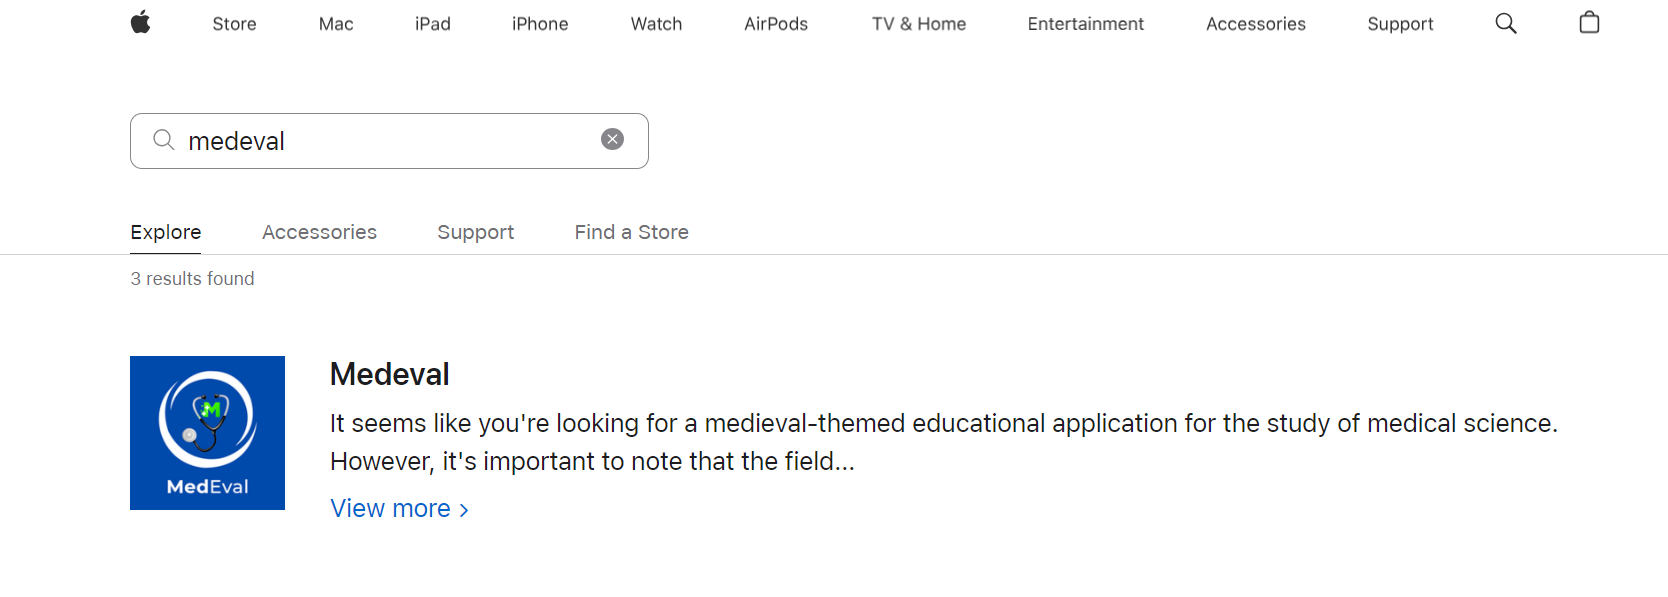Open AirPods in the navigation bar
Image resolution: width=1668 pixels, height=597 pixels.
click(x=776, y=24)
